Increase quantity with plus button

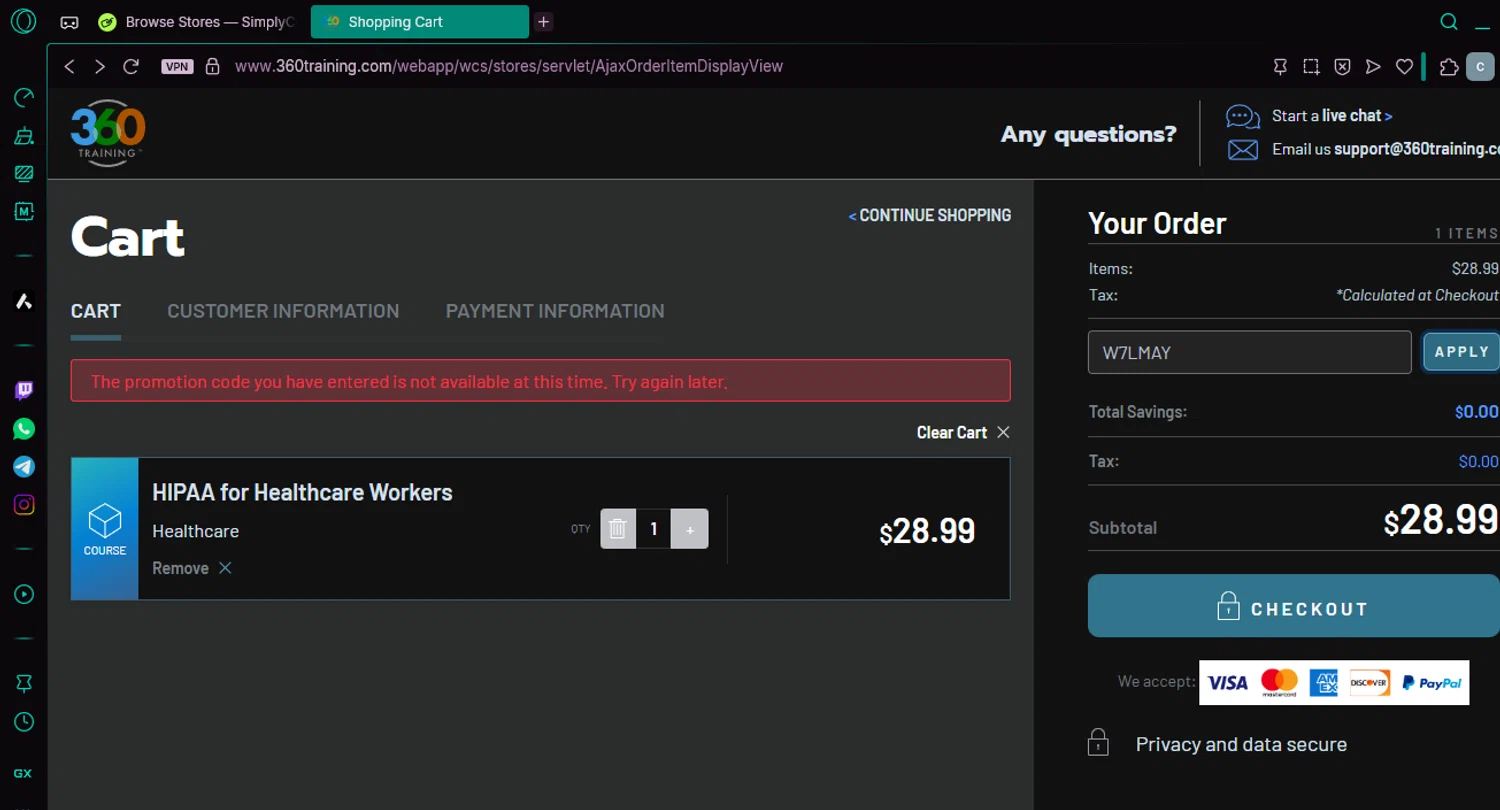click(690, 529)
